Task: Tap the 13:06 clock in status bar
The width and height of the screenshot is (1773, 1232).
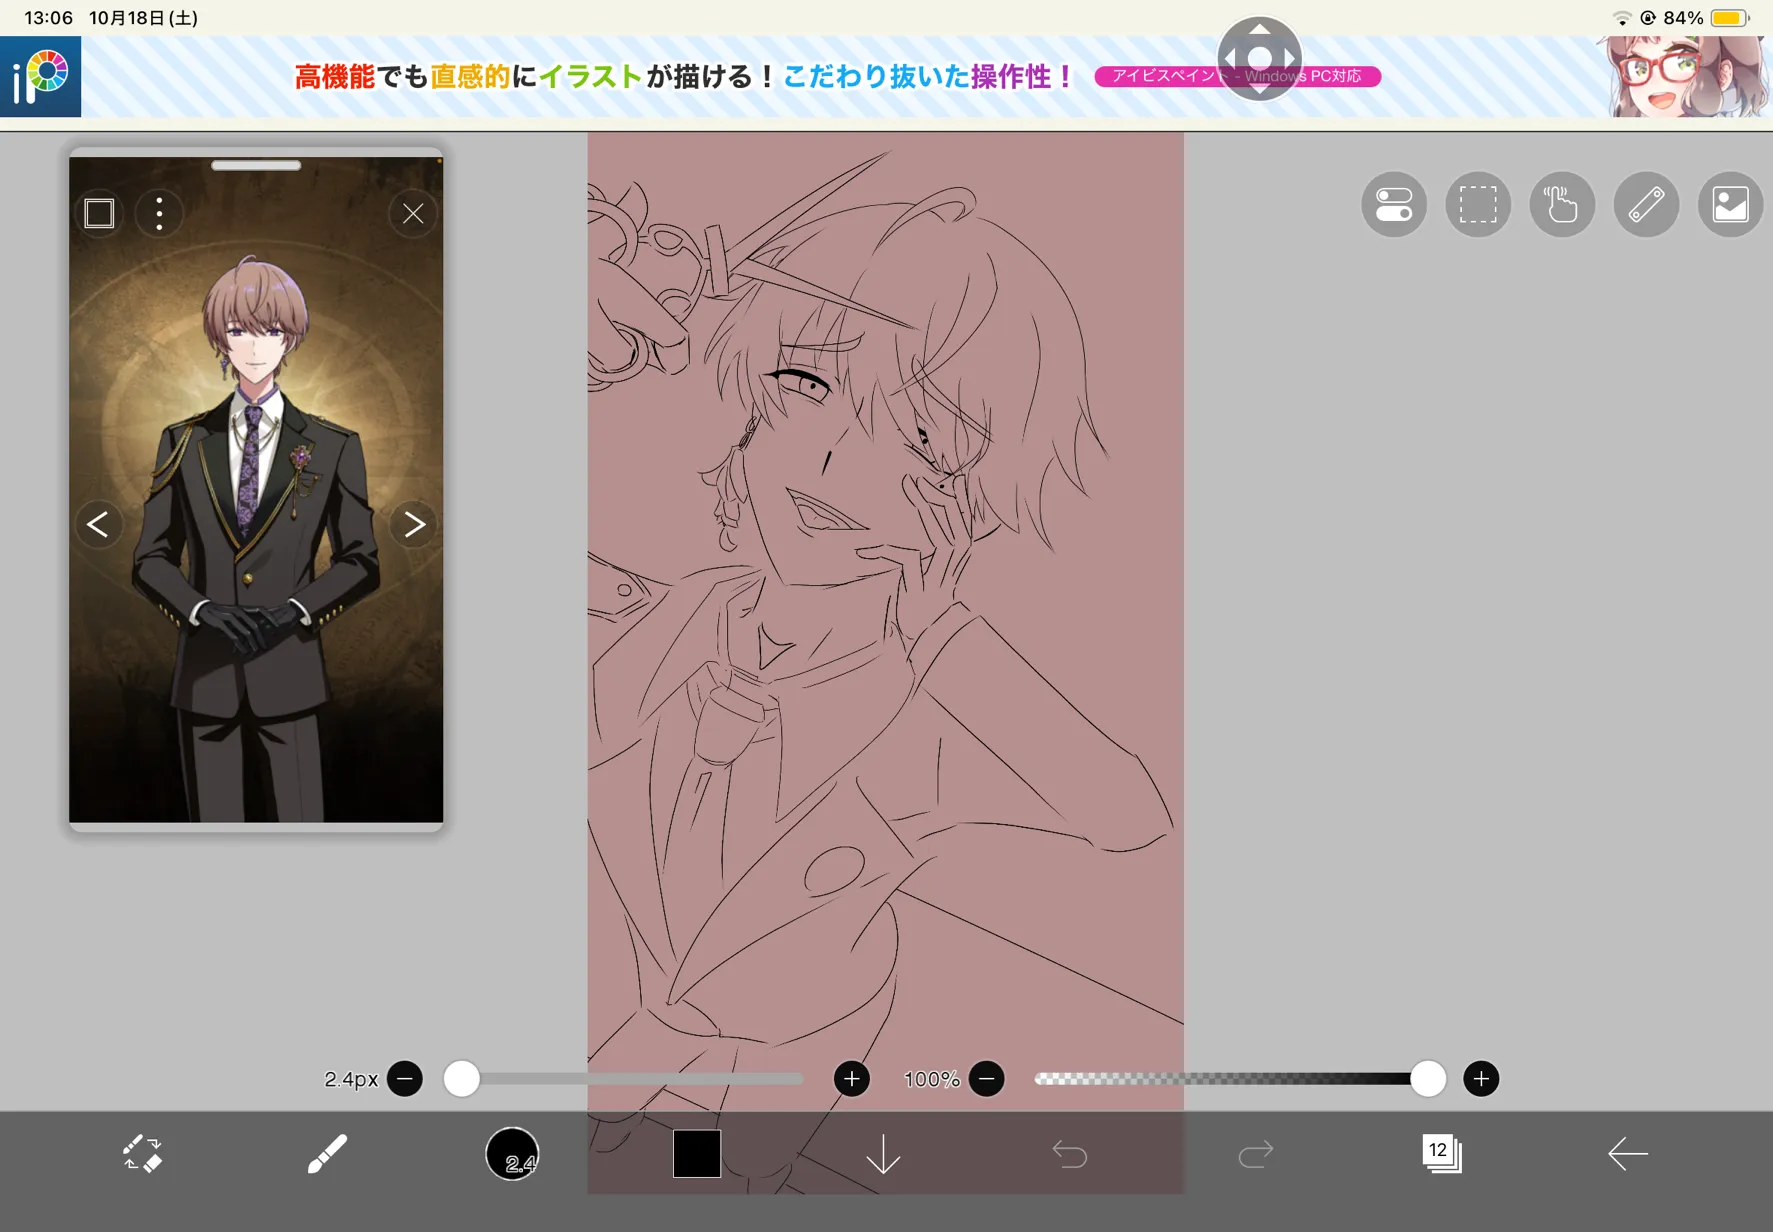Action: [48, 18]
